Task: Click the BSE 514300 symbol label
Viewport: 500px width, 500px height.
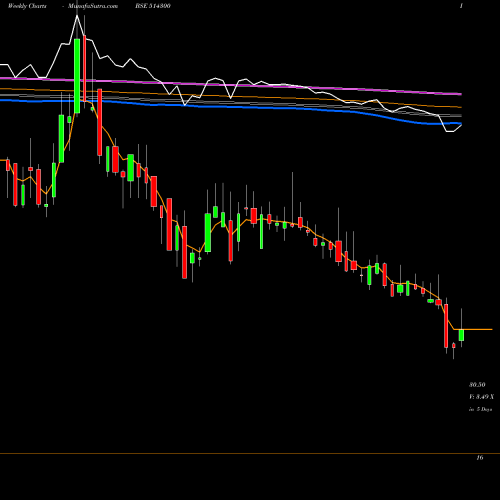Action: point(153,6)
